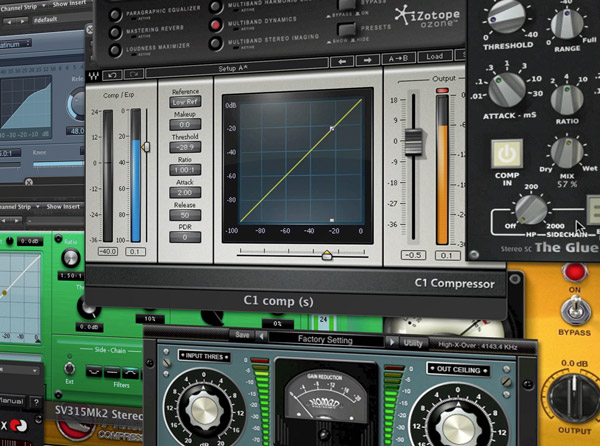
Task: Click previous preset arrow beside Factory Setting
Action: [x=262, y=337]
